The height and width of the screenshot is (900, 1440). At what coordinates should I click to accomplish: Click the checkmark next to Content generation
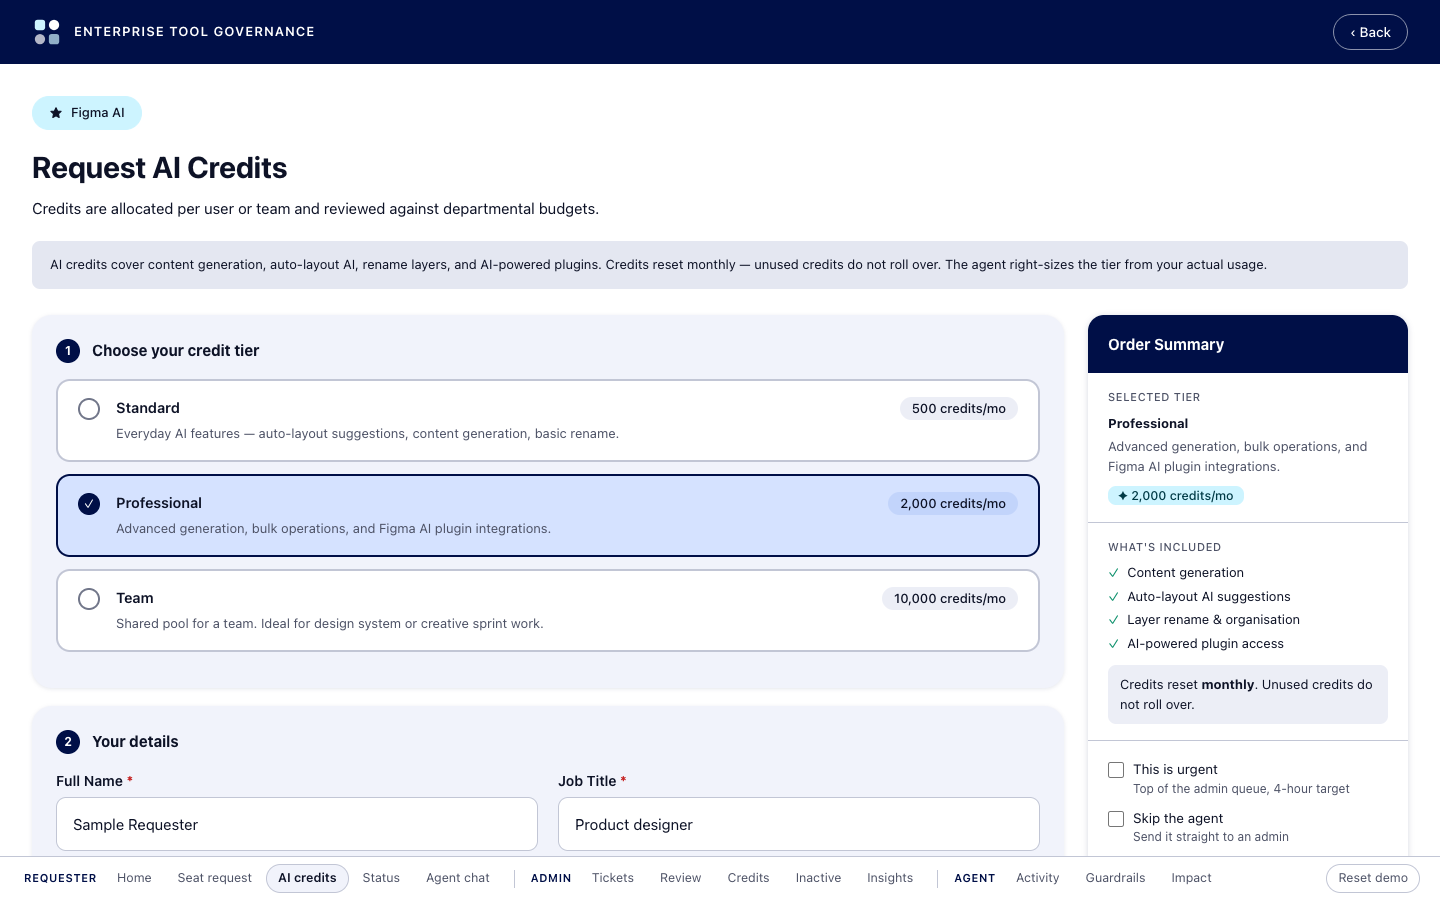1114,573
